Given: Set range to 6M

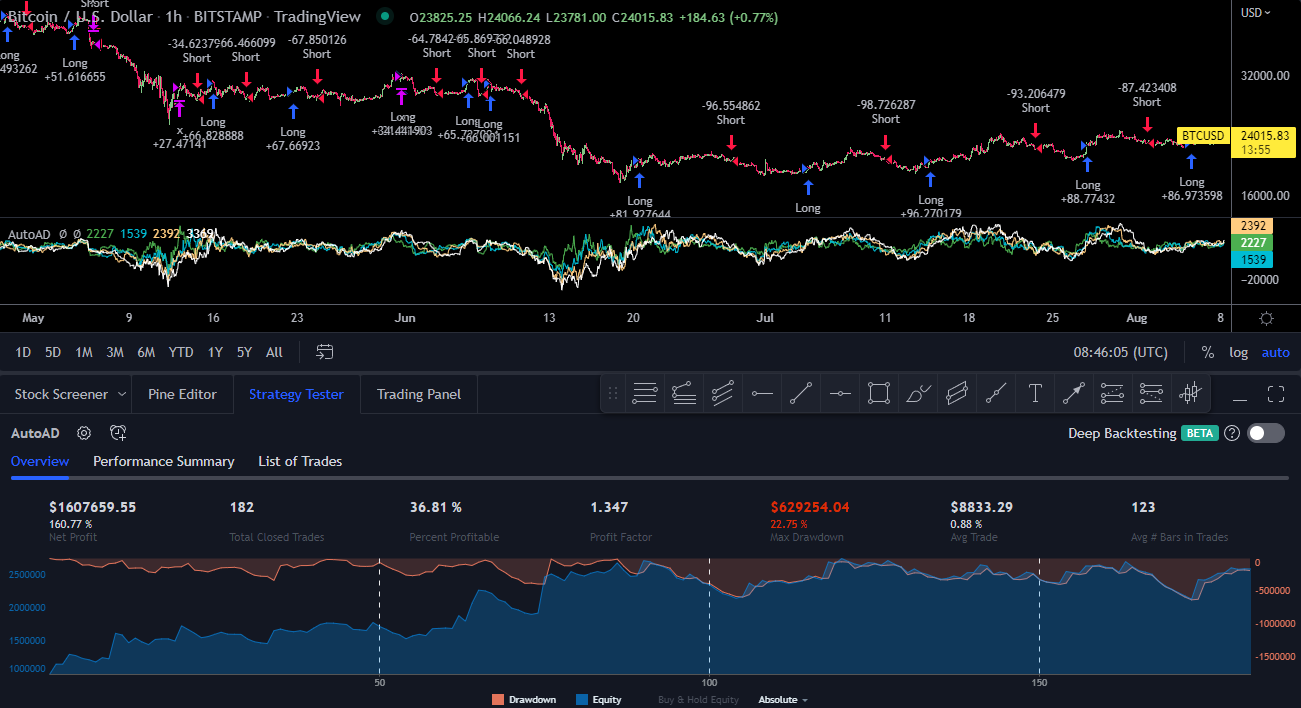Looking at the screenshot, I should pos(146,352).
